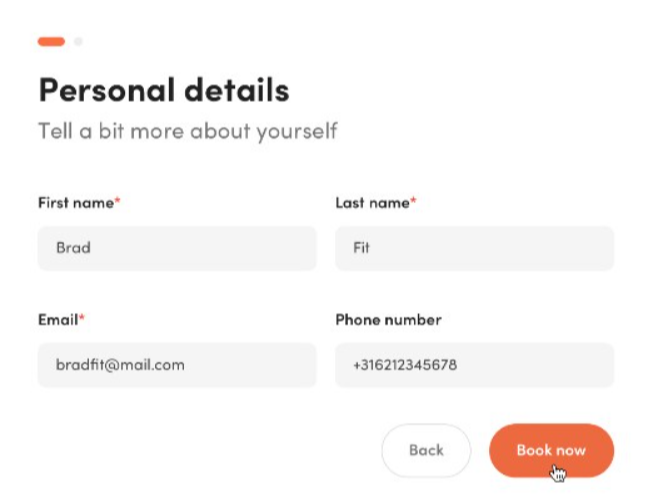Click the red asterisk beside Last name

(x=413, y=201)
